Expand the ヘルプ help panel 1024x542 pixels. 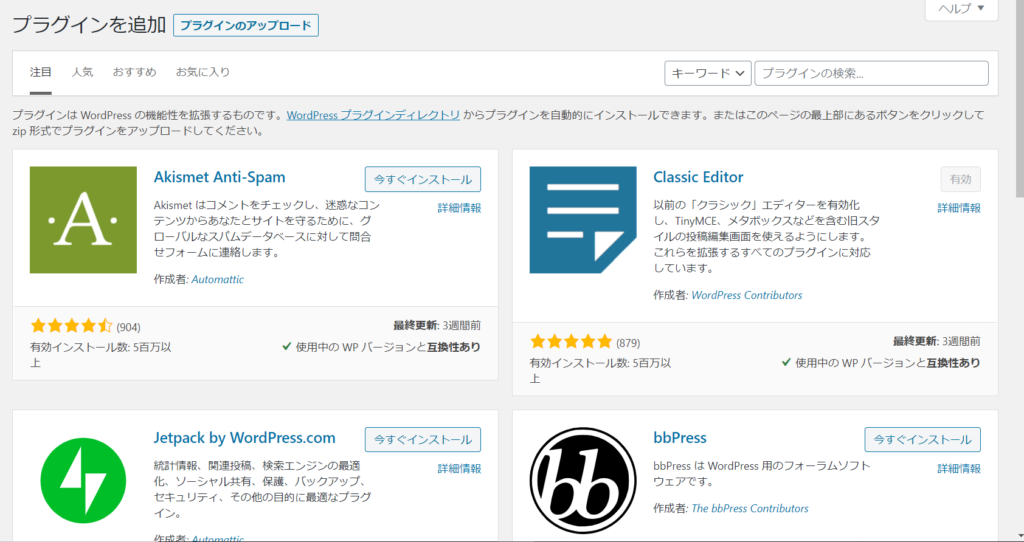point(961,8)
